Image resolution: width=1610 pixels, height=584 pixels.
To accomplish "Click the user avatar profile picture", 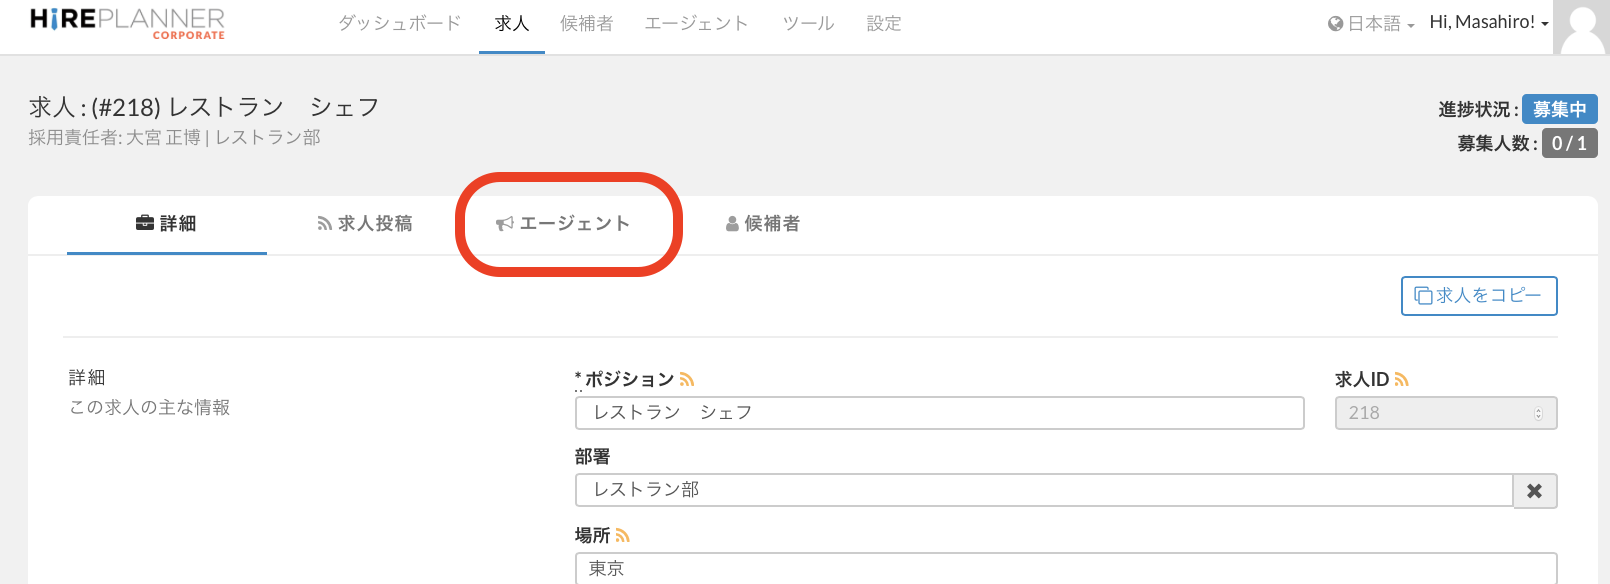I will tap(1582, 27).
